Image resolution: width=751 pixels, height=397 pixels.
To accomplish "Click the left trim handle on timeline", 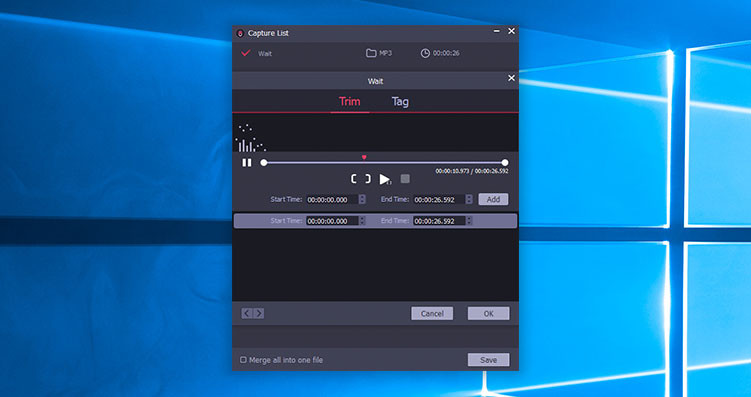I will click(x=263, y=163).
